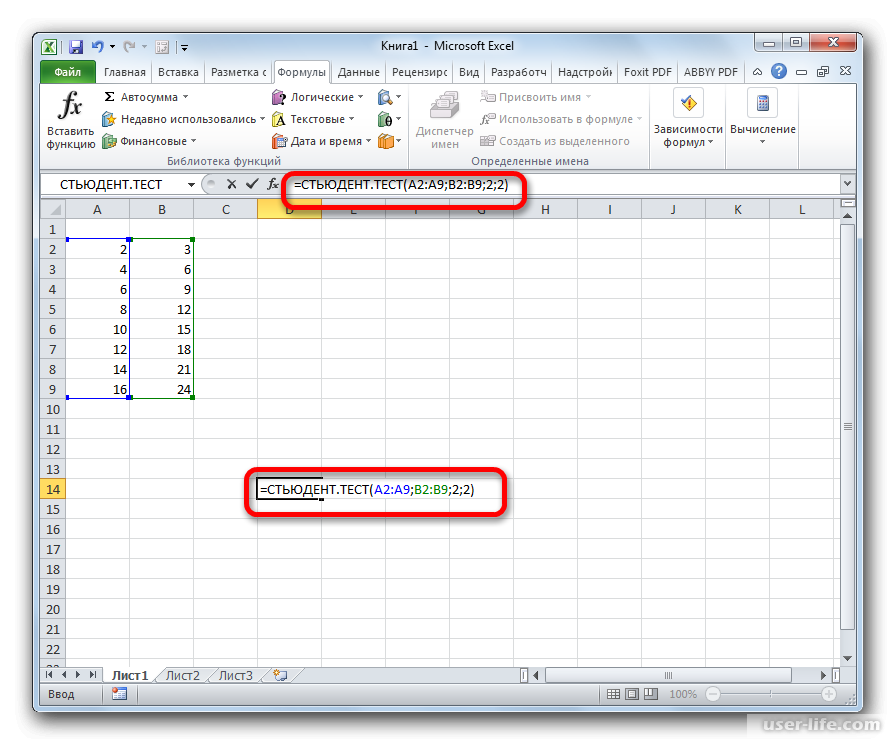Click the Undo arrow icon
This screenshot has width=896, height=745.
coord(98,46)
